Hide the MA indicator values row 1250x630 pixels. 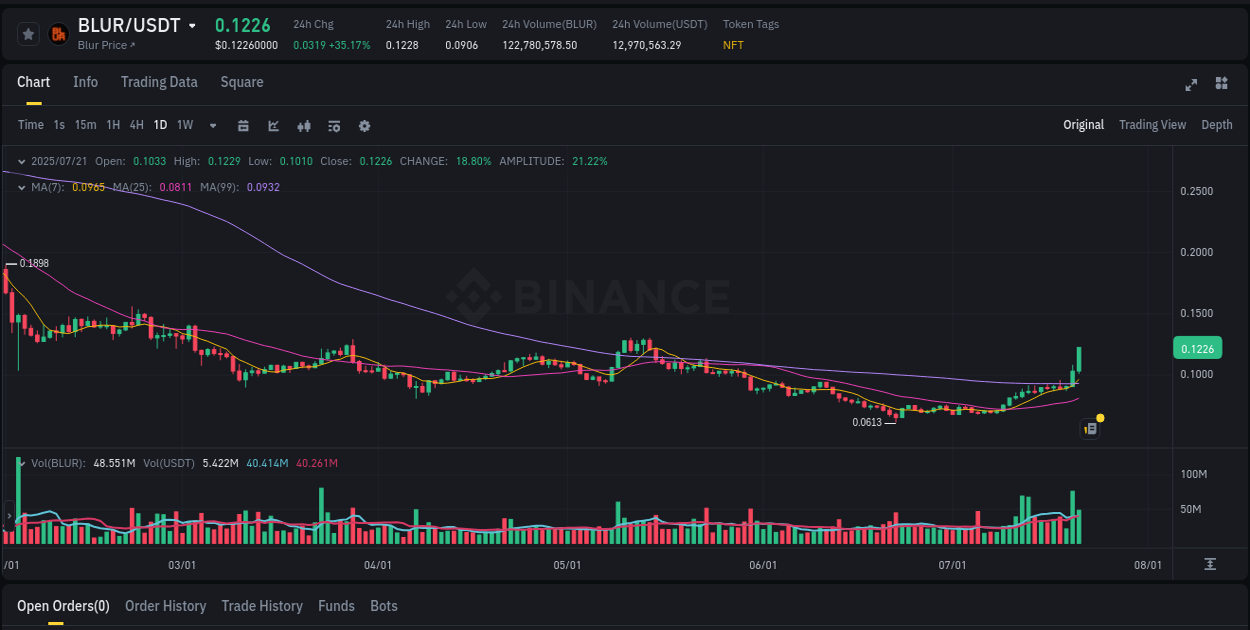pos(20,186)
